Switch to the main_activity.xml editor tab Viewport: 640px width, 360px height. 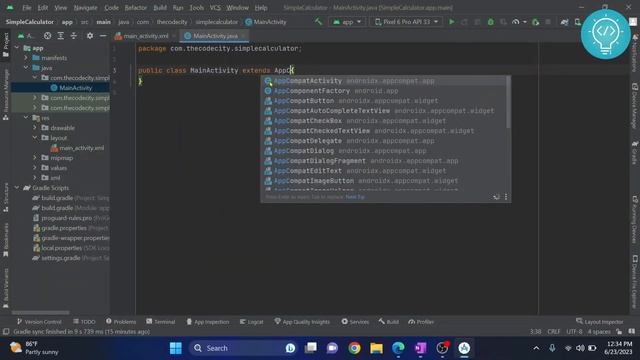[146, 36]
